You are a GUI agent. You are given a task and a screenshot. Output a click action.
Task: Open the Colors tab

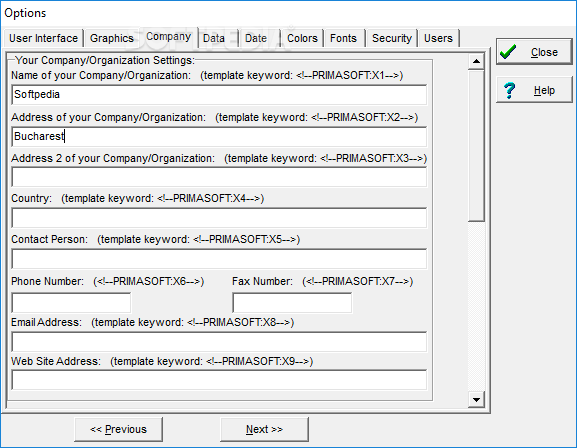[302, 38]
